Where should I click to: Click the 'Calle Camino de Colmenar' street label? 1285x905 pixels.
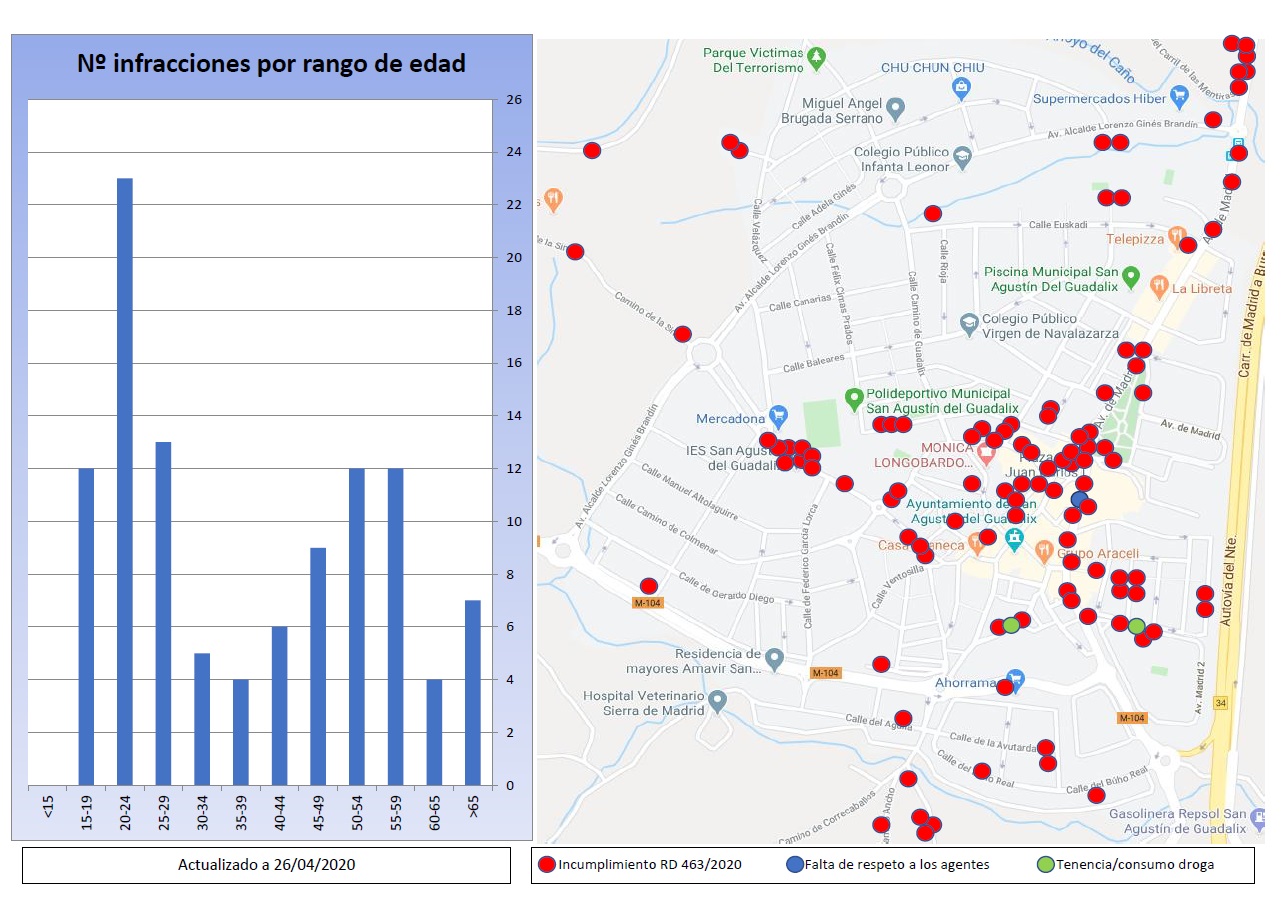coord(667,523)
